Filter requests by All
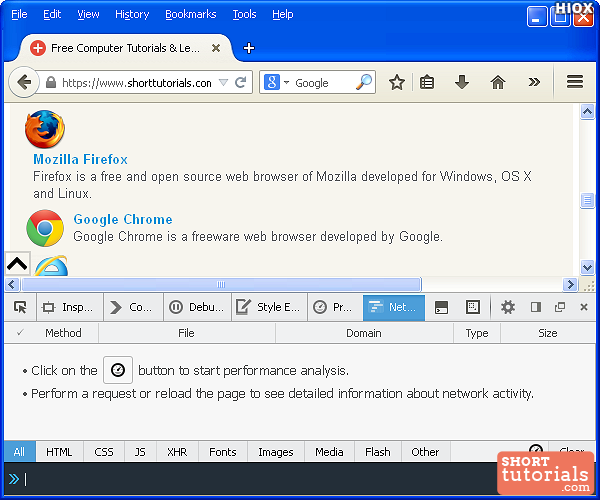600x500 pixels. click(20, 452)
